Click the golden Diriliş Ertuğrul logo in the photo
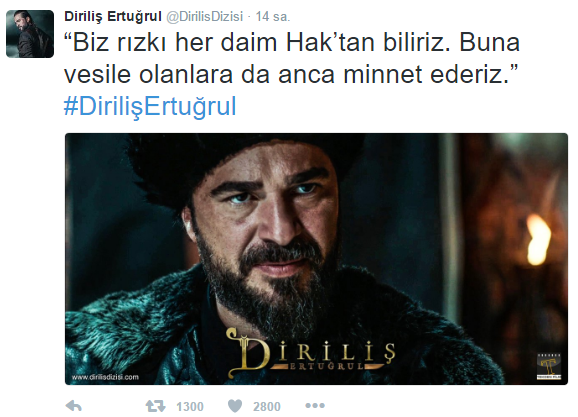The height and width of the screenshot is (417, 578). click(310, 353)
